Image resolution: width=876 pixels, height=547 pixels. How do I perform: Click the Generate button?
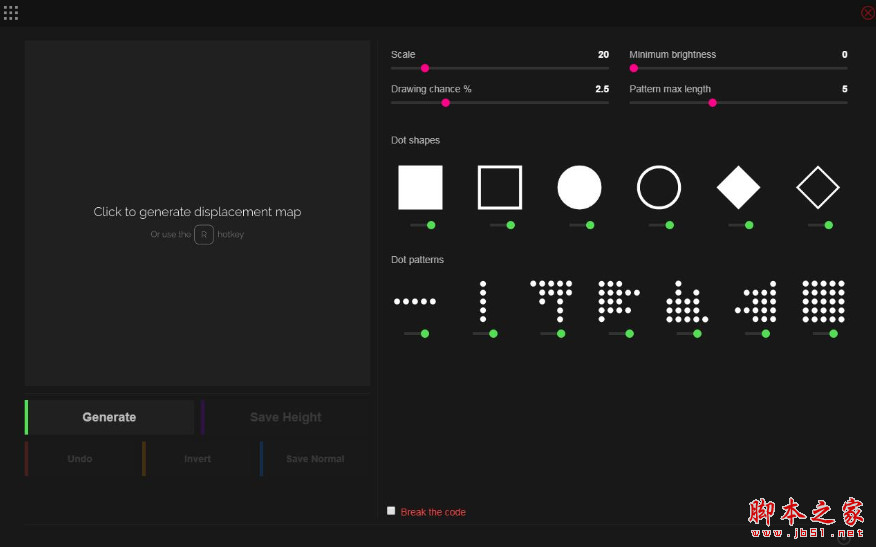point(110,417)
